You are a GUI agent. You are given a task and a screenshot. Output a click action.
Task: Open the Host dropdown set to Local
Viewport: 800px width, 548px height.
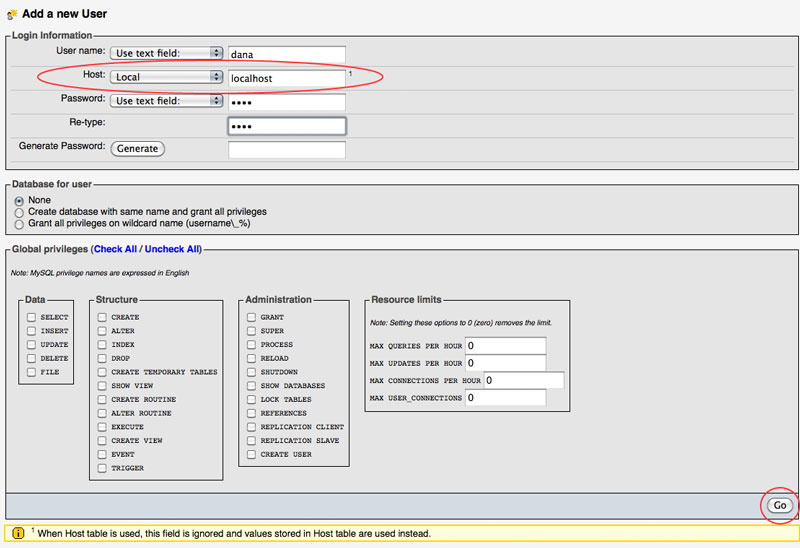click(166, 77)
